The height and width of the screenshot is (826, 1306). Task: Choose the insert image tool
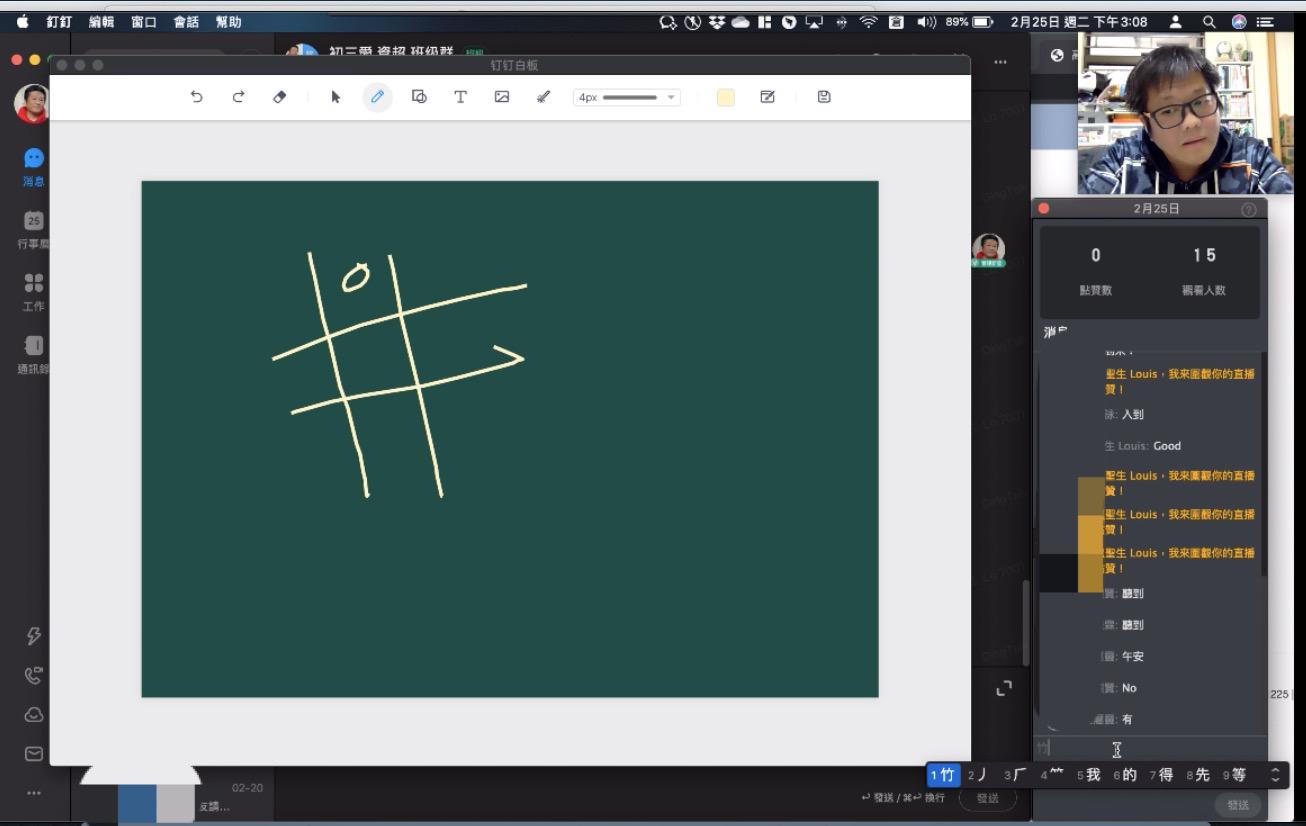point(502,97)
